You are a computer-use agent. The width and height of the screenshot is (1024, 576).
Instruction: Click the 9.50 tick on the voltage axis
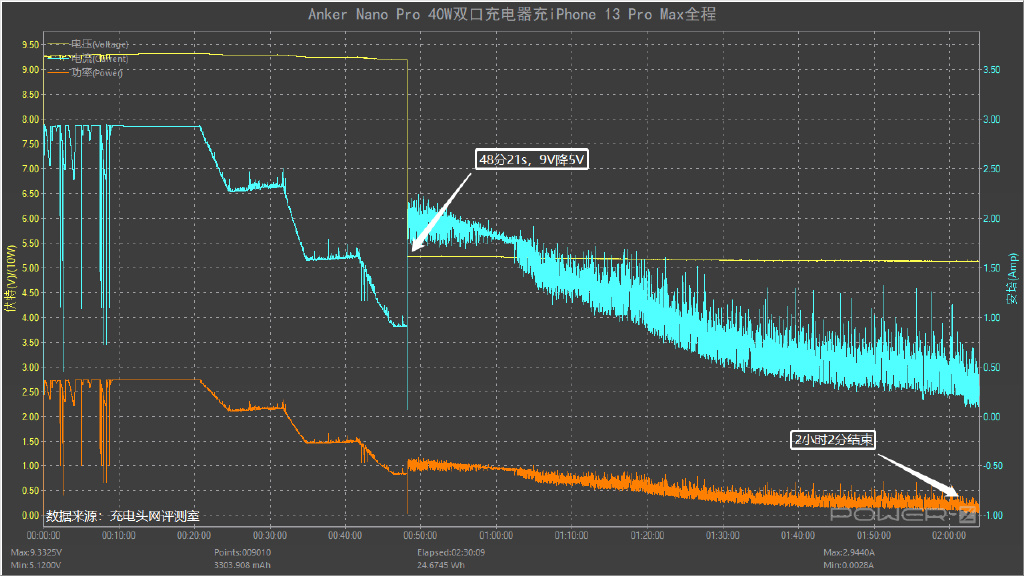coord(31,45)
